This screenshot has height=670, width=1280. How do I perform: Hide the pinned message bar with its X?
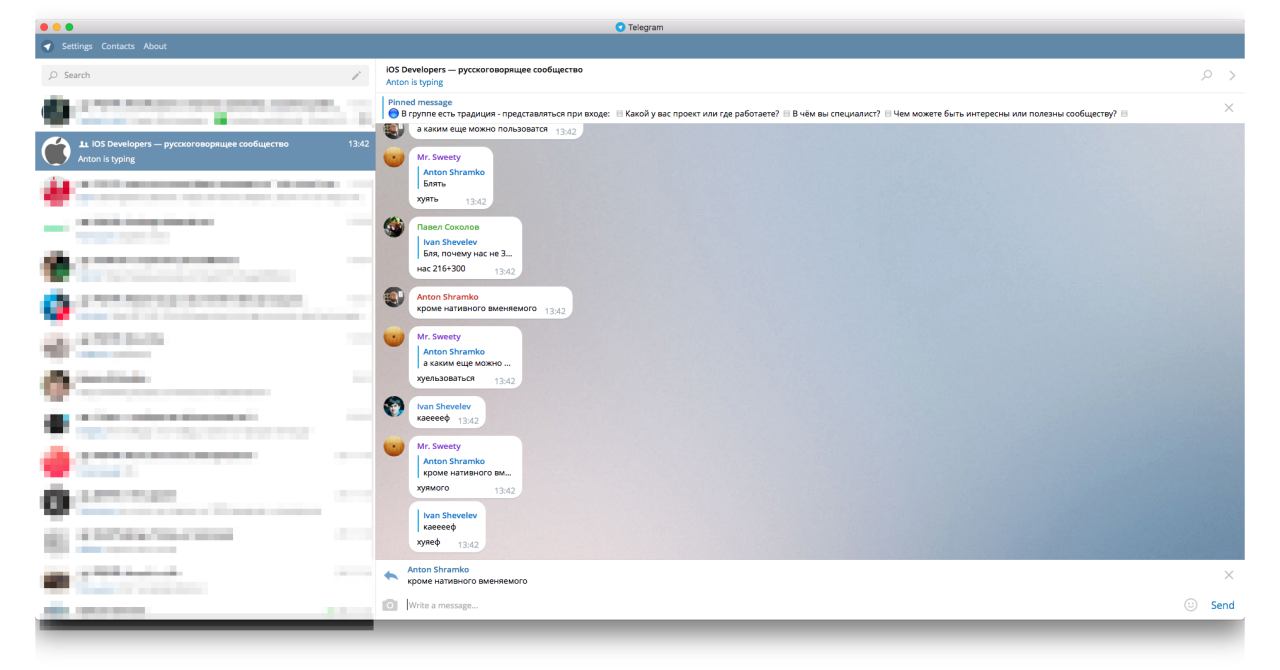1229,107
